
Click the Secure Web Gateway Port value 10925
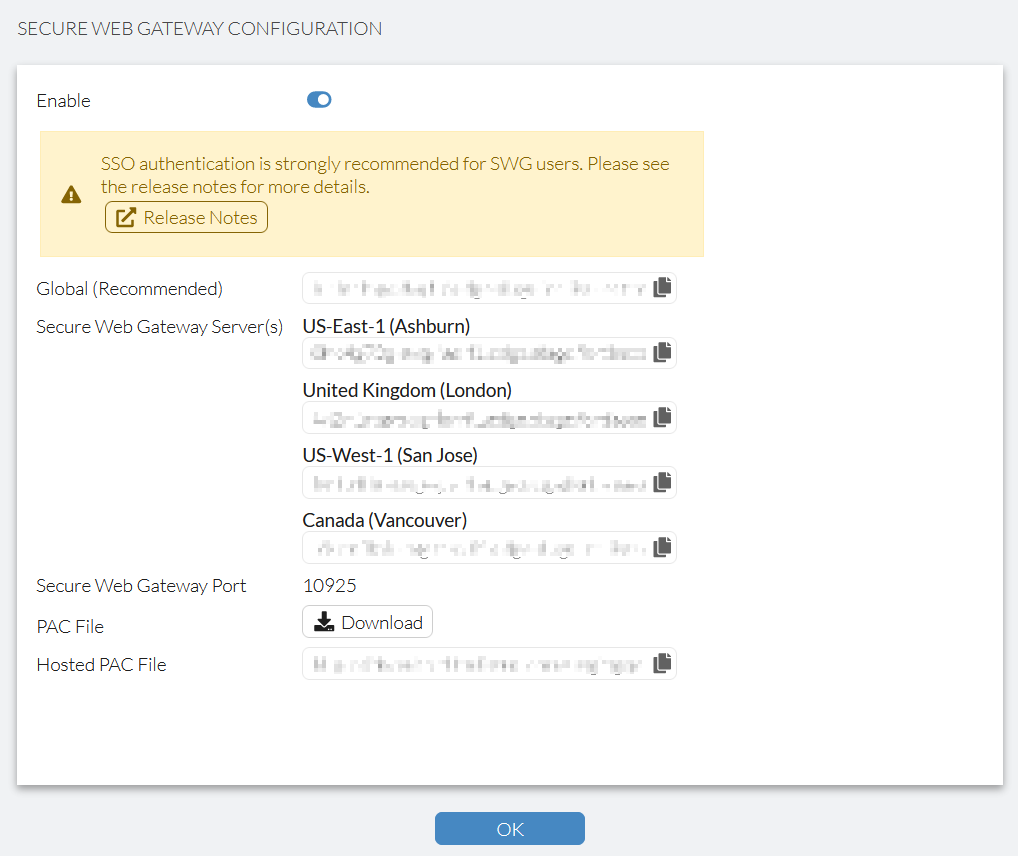tap(330, 586)
